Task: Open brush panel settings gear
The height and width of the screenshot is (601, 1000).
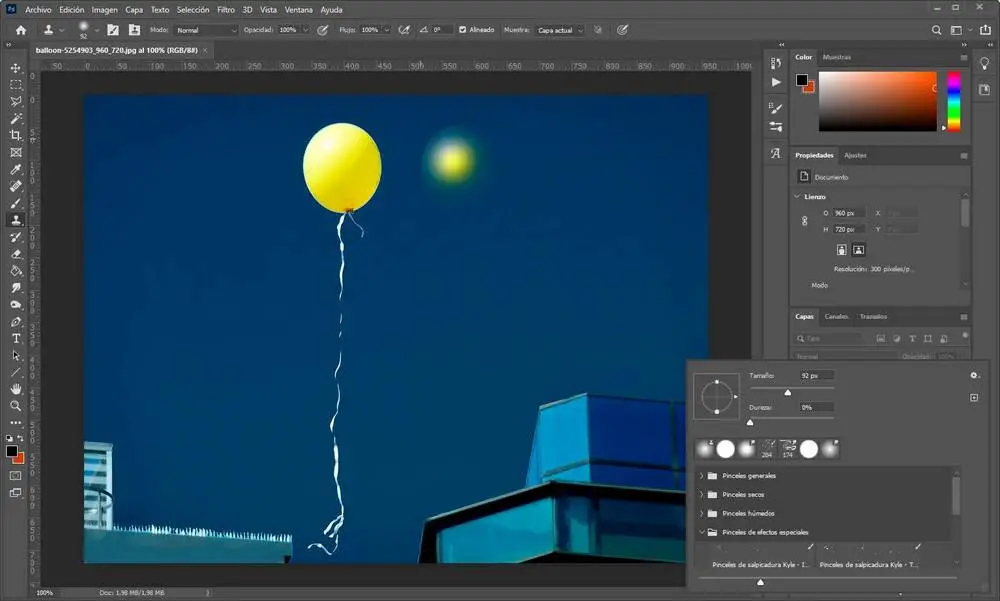Action: click(x=974, y=376)
